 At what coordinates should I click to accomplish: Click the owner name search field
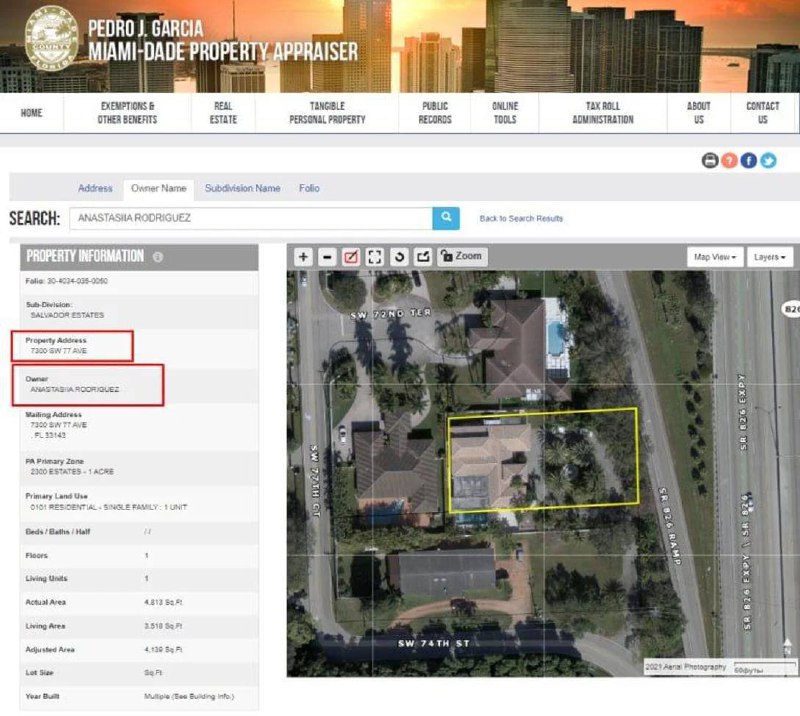coord(248,218)
